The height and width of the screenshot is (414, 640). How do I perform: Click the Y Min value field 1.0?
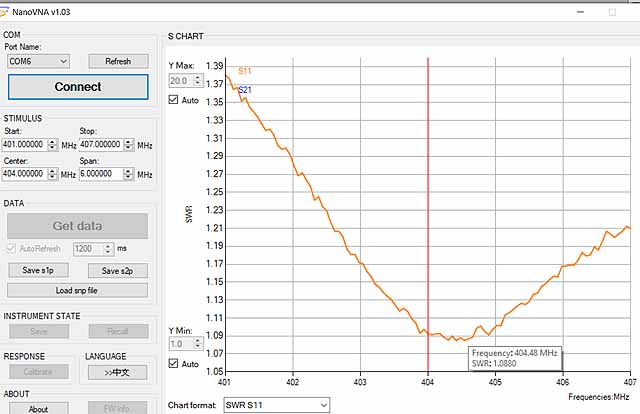click(180, 344)
